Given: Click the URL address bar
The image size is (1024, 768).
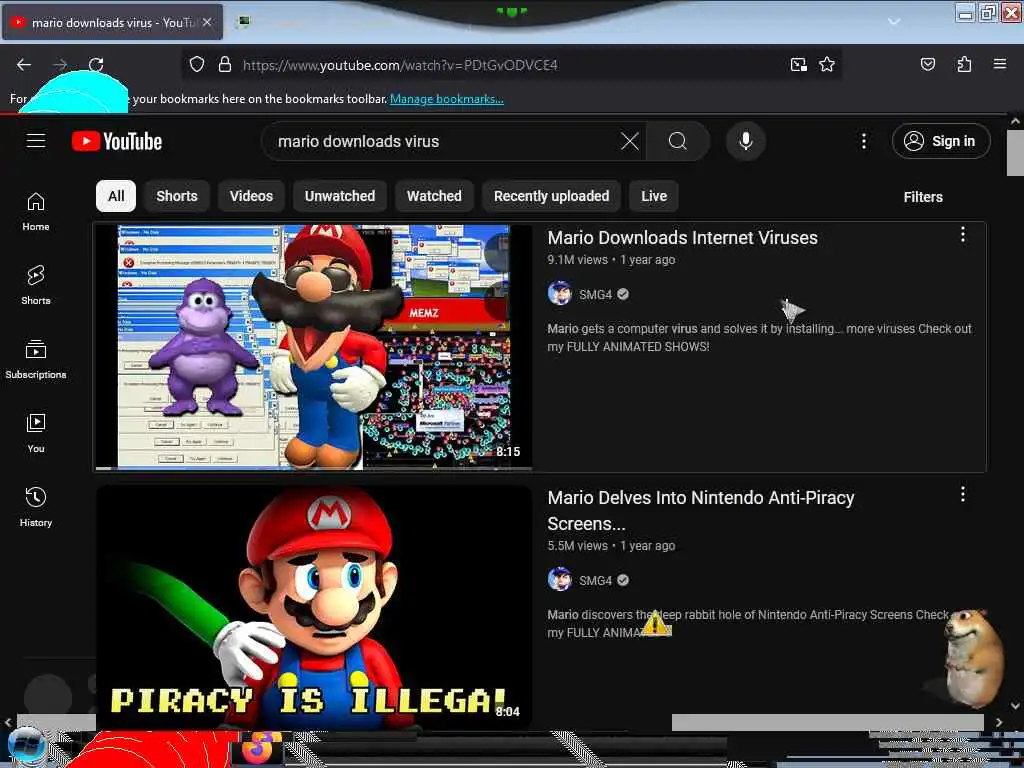Looking at the screenshot, I should 509,65.
